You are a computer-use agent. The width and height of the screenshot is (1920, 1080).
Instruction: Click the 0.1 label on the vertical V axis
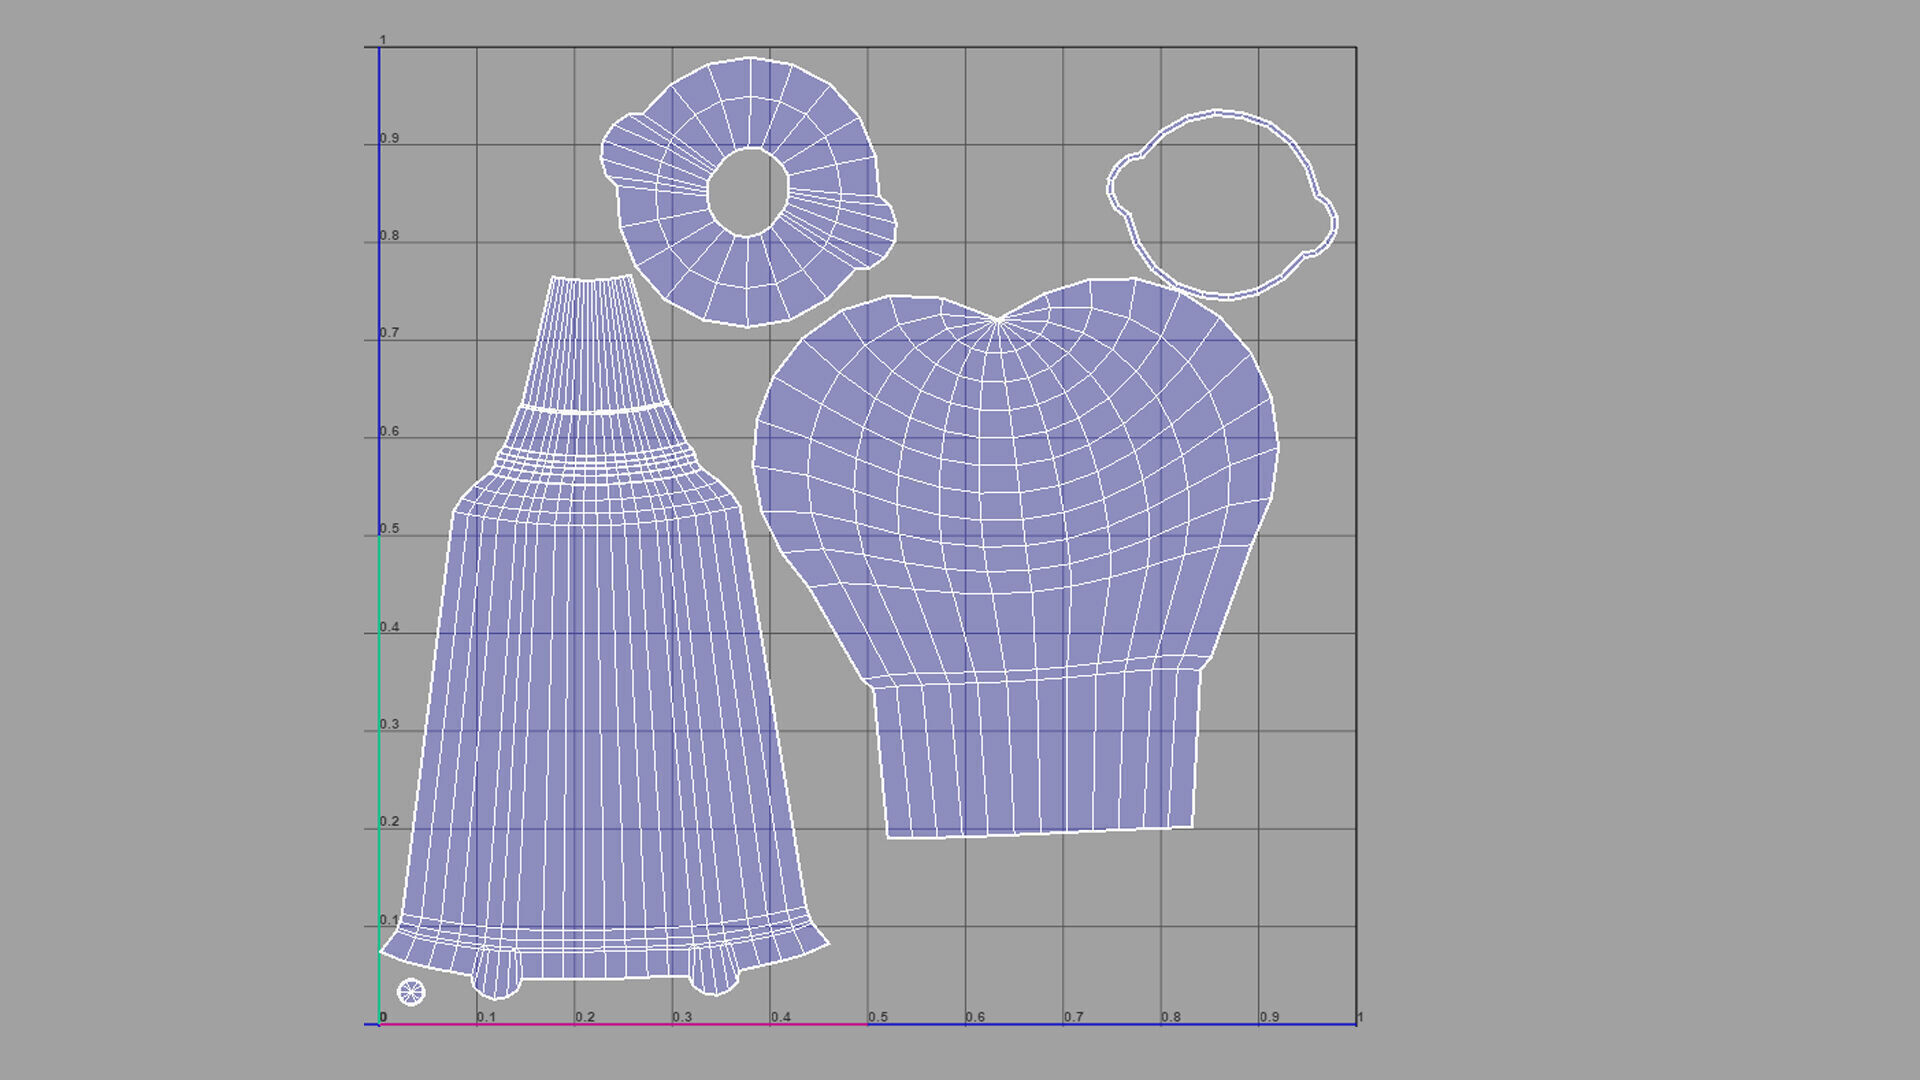point(389,920)
